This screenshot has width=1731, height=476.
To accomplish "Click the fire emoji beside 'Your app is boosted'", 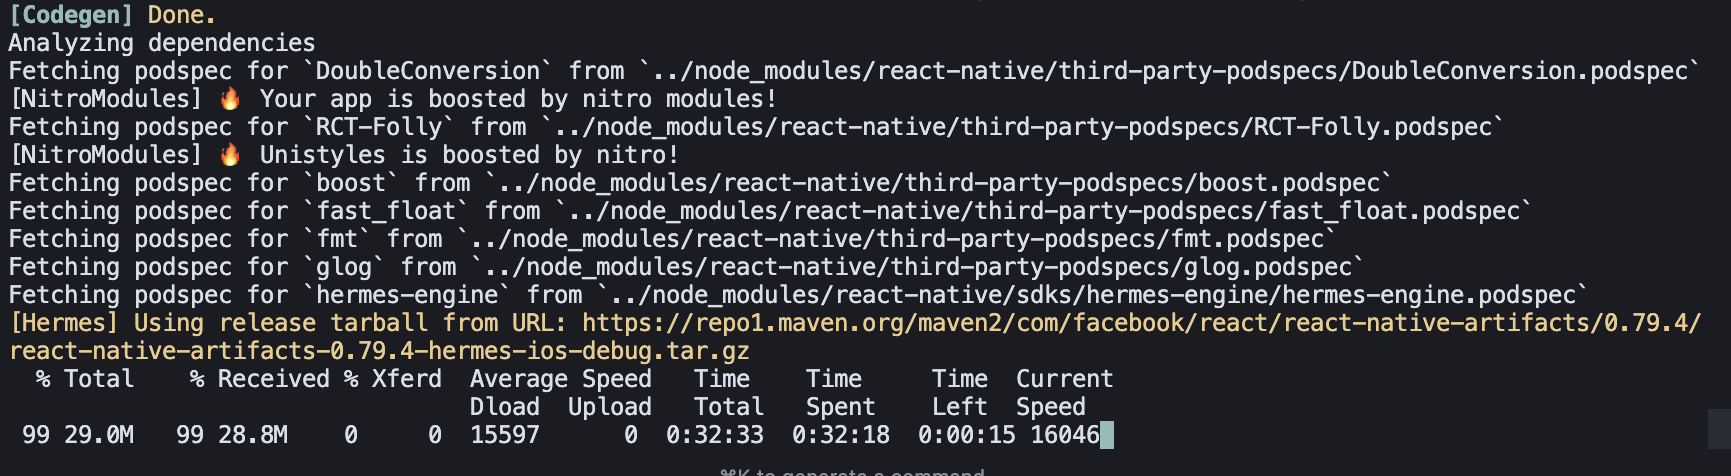I will pyautogui.click(x=230, y=99).
